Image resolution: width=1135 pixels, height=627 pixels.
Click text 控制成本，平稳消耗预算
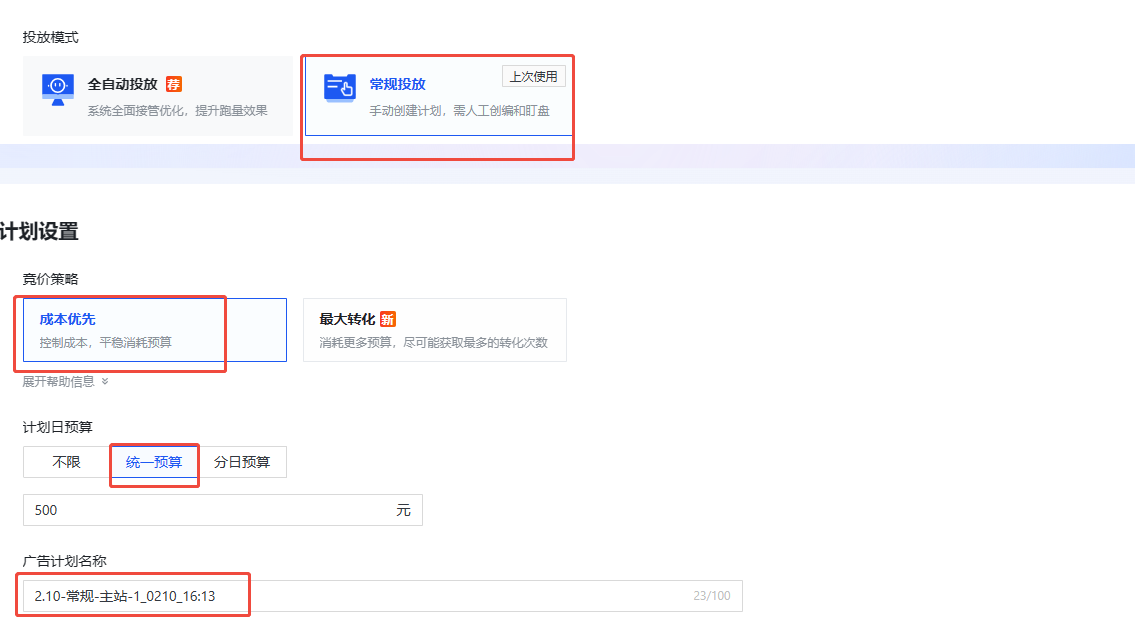point(106,342)
